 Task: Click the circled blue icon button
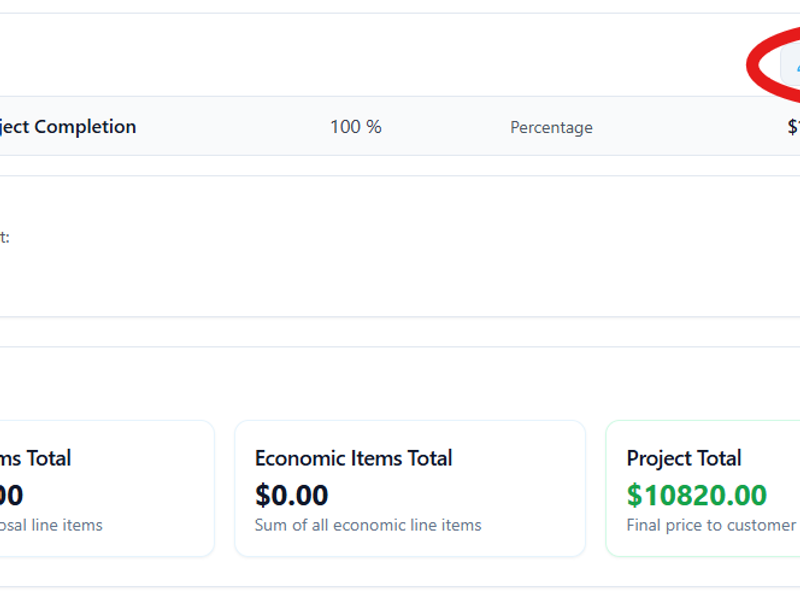pos(792,66)
